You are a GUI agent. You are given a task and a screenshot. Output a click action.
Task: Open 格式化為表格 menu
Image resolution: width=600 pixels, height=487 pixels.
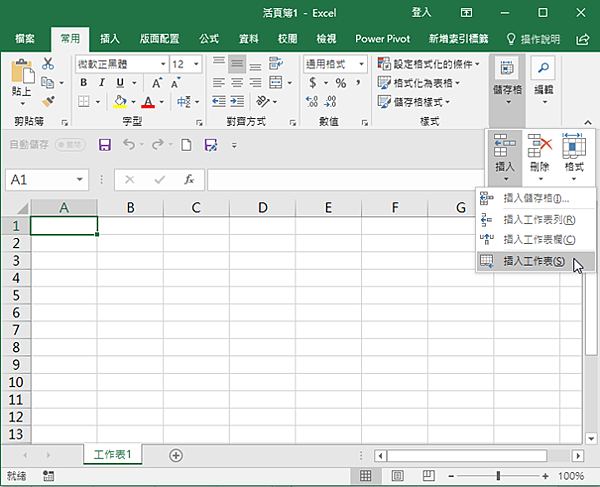coord(419,83)
